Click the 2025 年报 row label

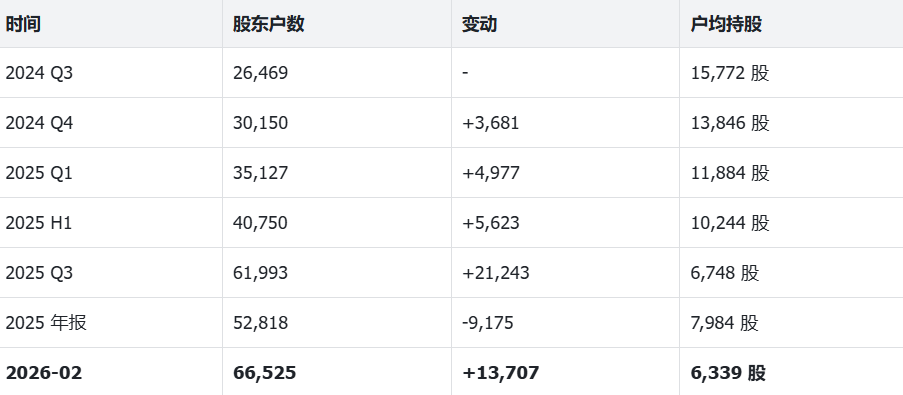click(46, 322)
